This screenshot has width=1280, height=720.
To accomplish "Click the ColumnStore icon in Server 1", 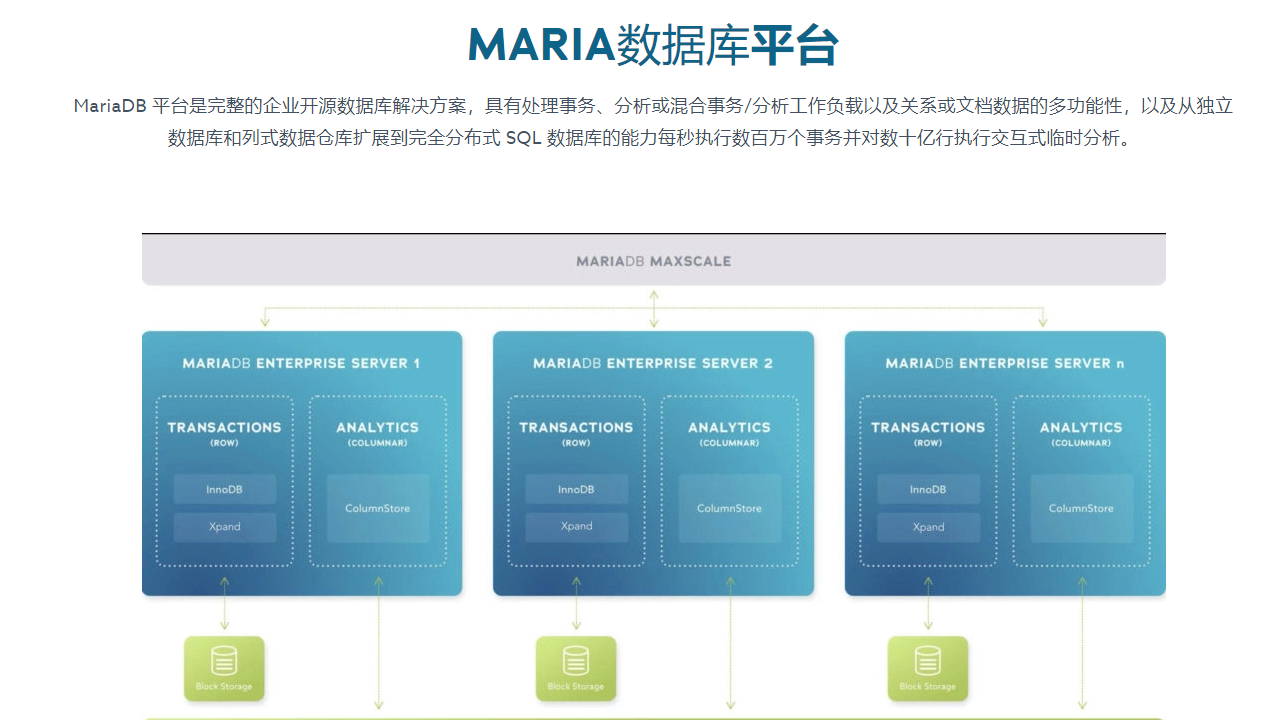I will tap(377, 508).
